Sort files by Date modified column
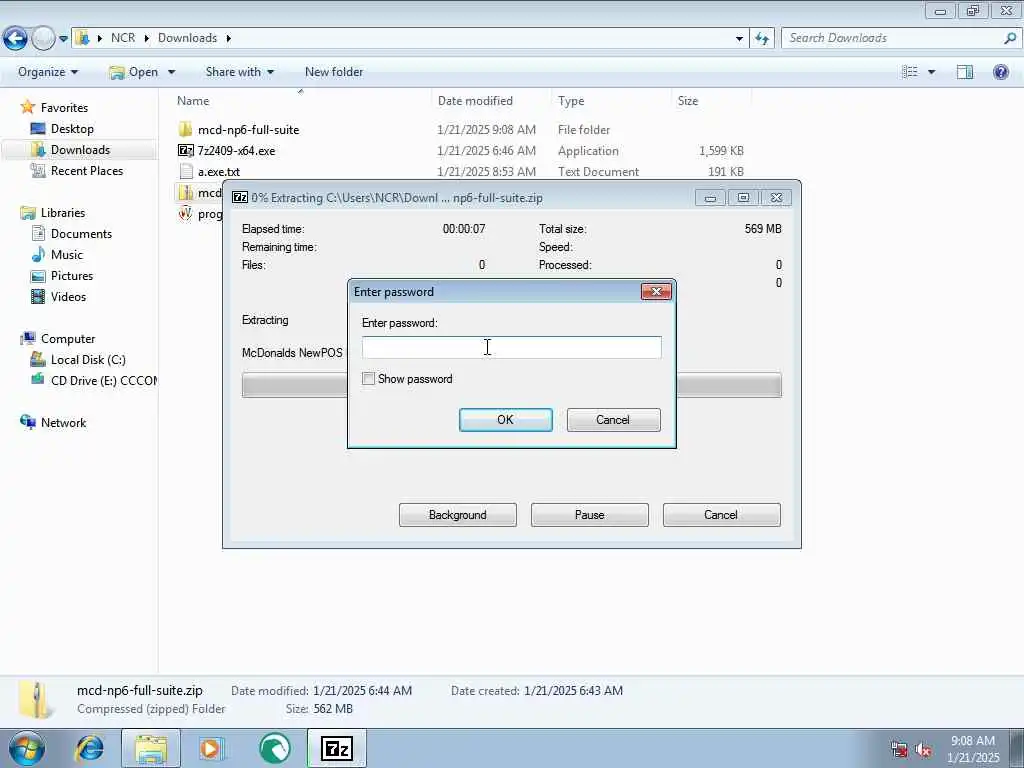 point(475,101)
